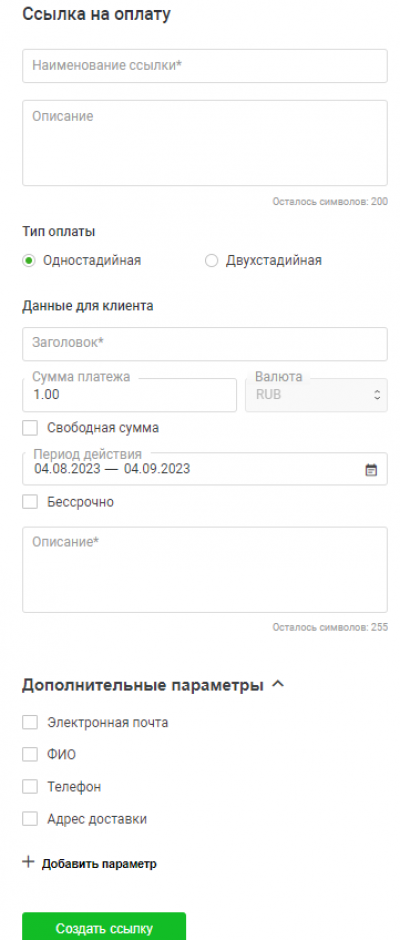
Task: Click the required Описание* client textarea
Action: coord(204,570)
